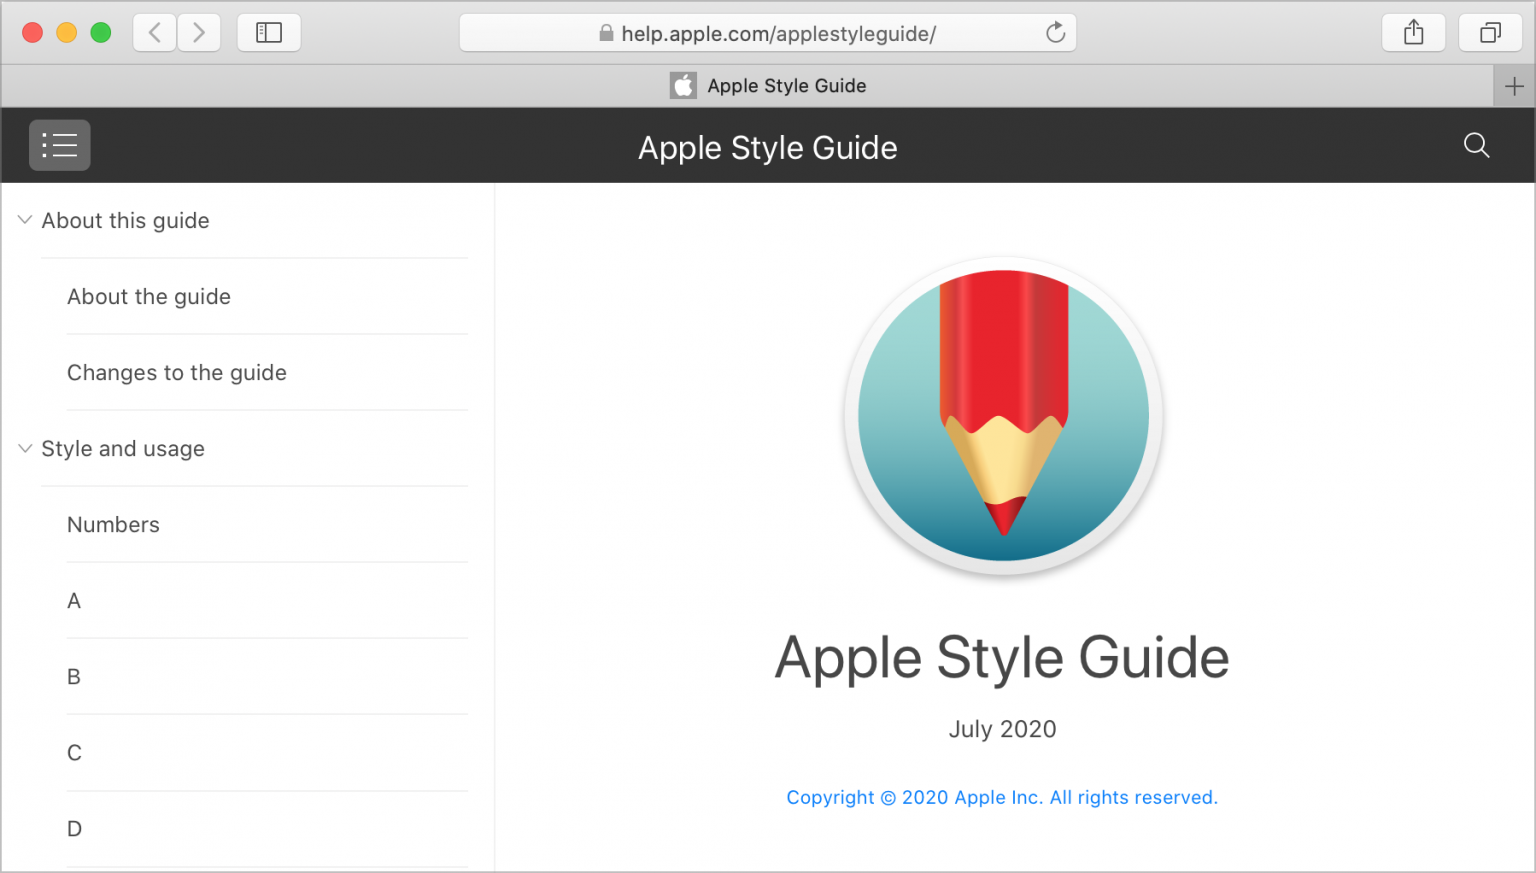Go forward with Safari's forward arrow
1536x873 pixels.
click(x=199, y=33)
